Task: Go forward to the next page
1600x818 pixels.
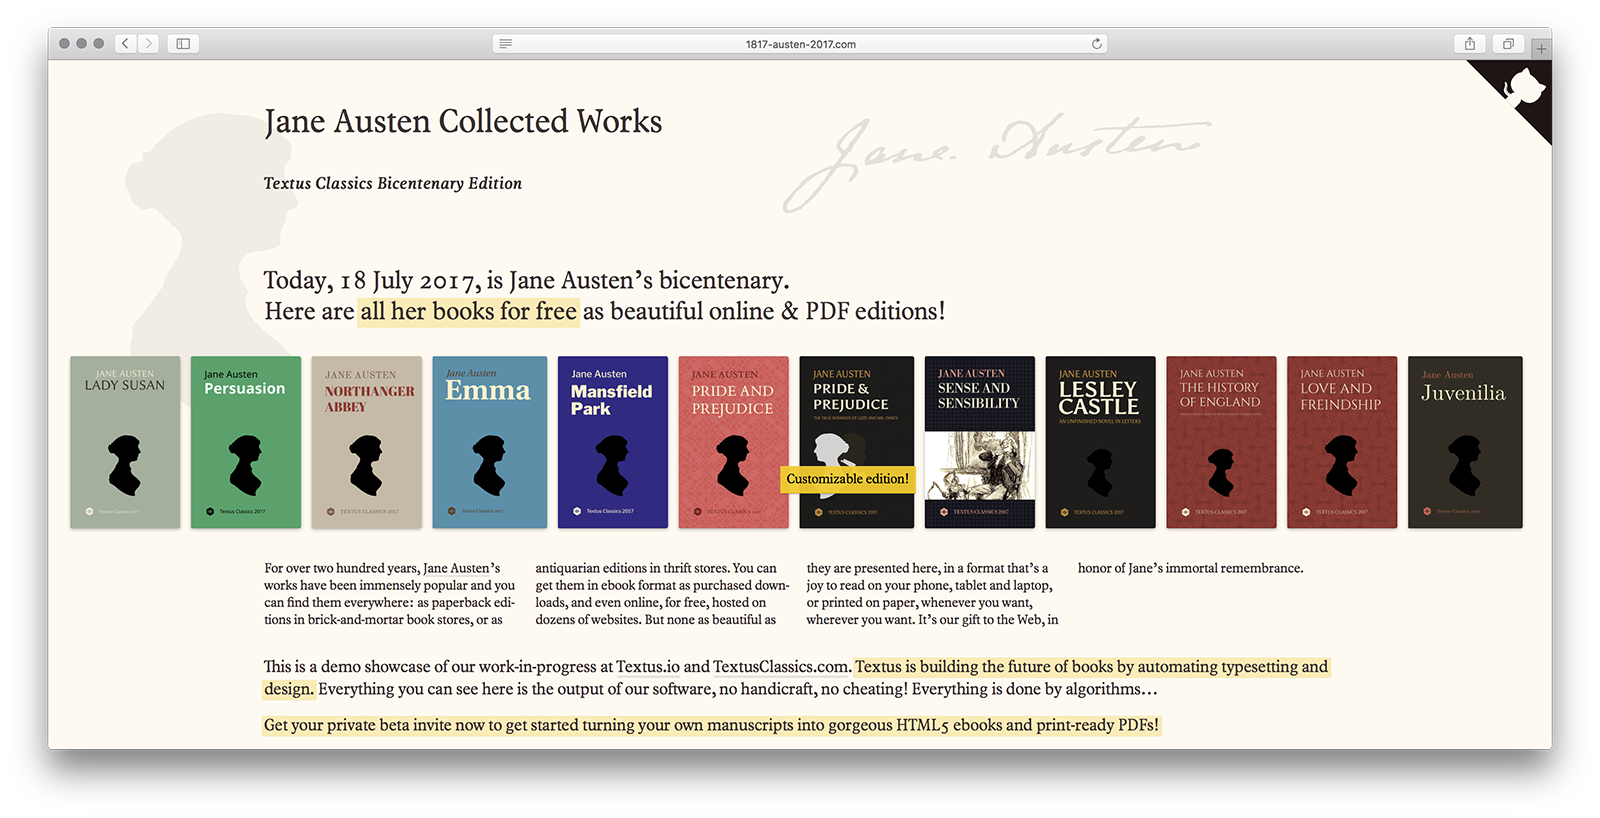Action: 149,44
